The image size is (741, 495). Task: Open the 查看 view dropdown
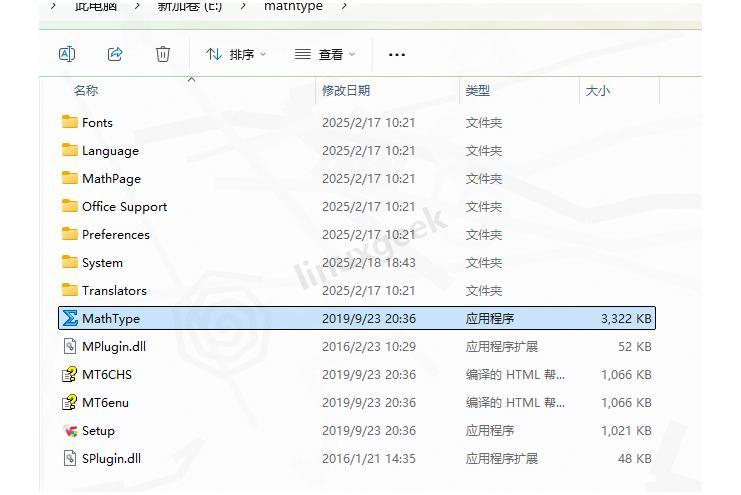325,55
